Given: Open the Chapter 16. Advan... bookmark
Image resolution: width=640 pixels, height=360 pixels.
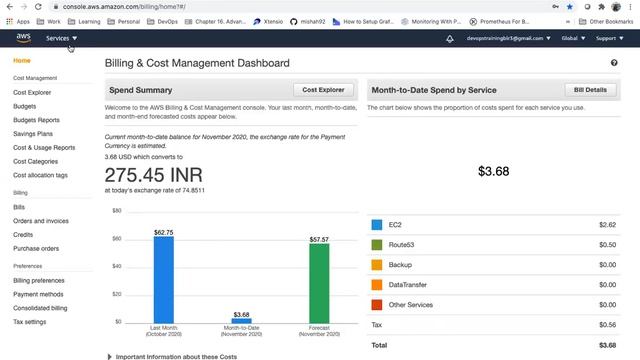Looking at the screenshot, I should click(216, 22).
